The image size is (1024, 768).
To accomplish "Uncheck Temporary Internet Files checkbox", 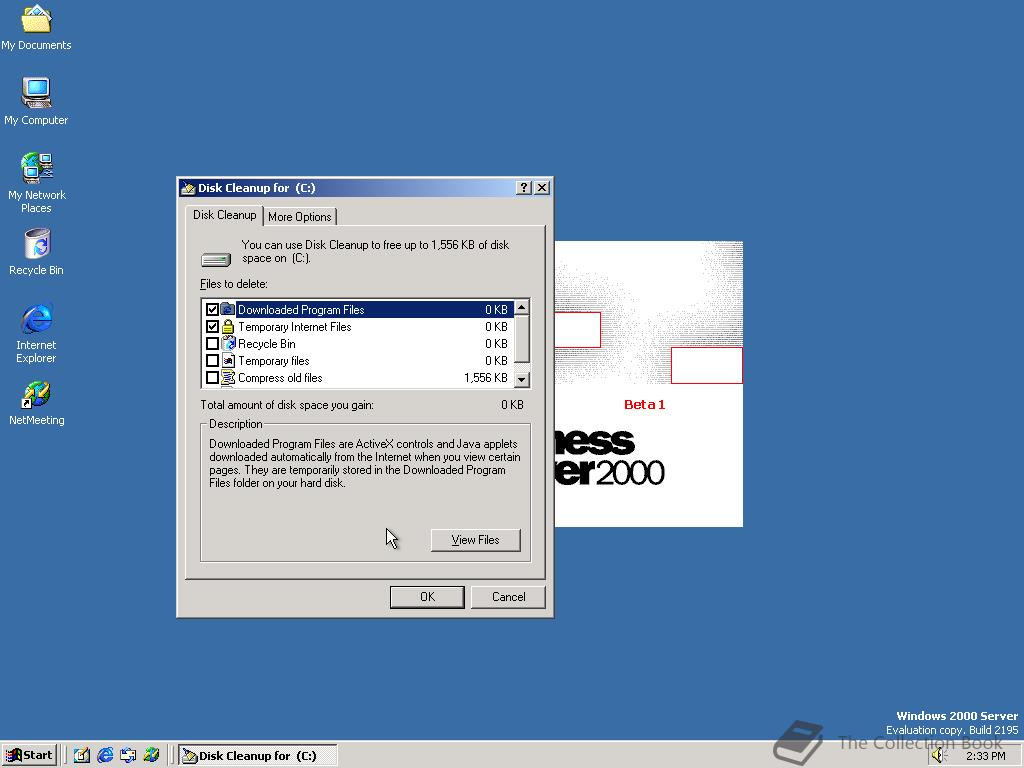I will (x=212, y=326).
